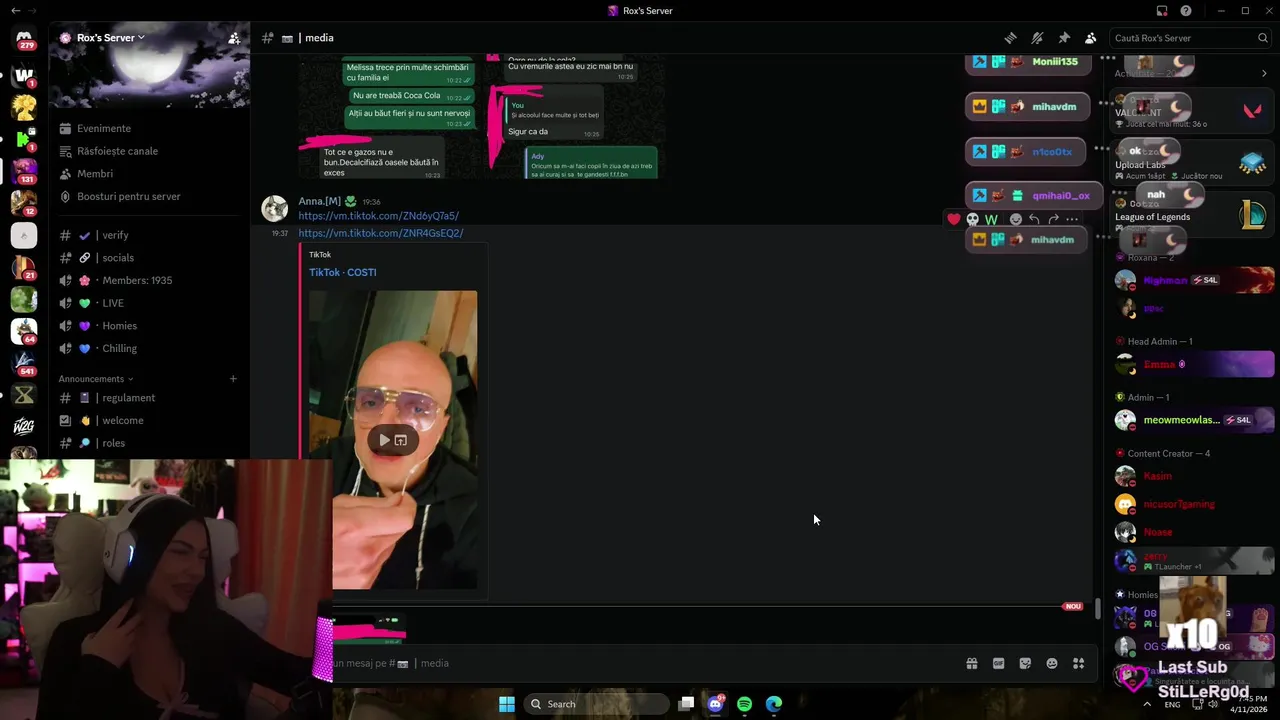Add channel to Announcements with plus
1280x720 pixels.
click(x=233, y=379)
